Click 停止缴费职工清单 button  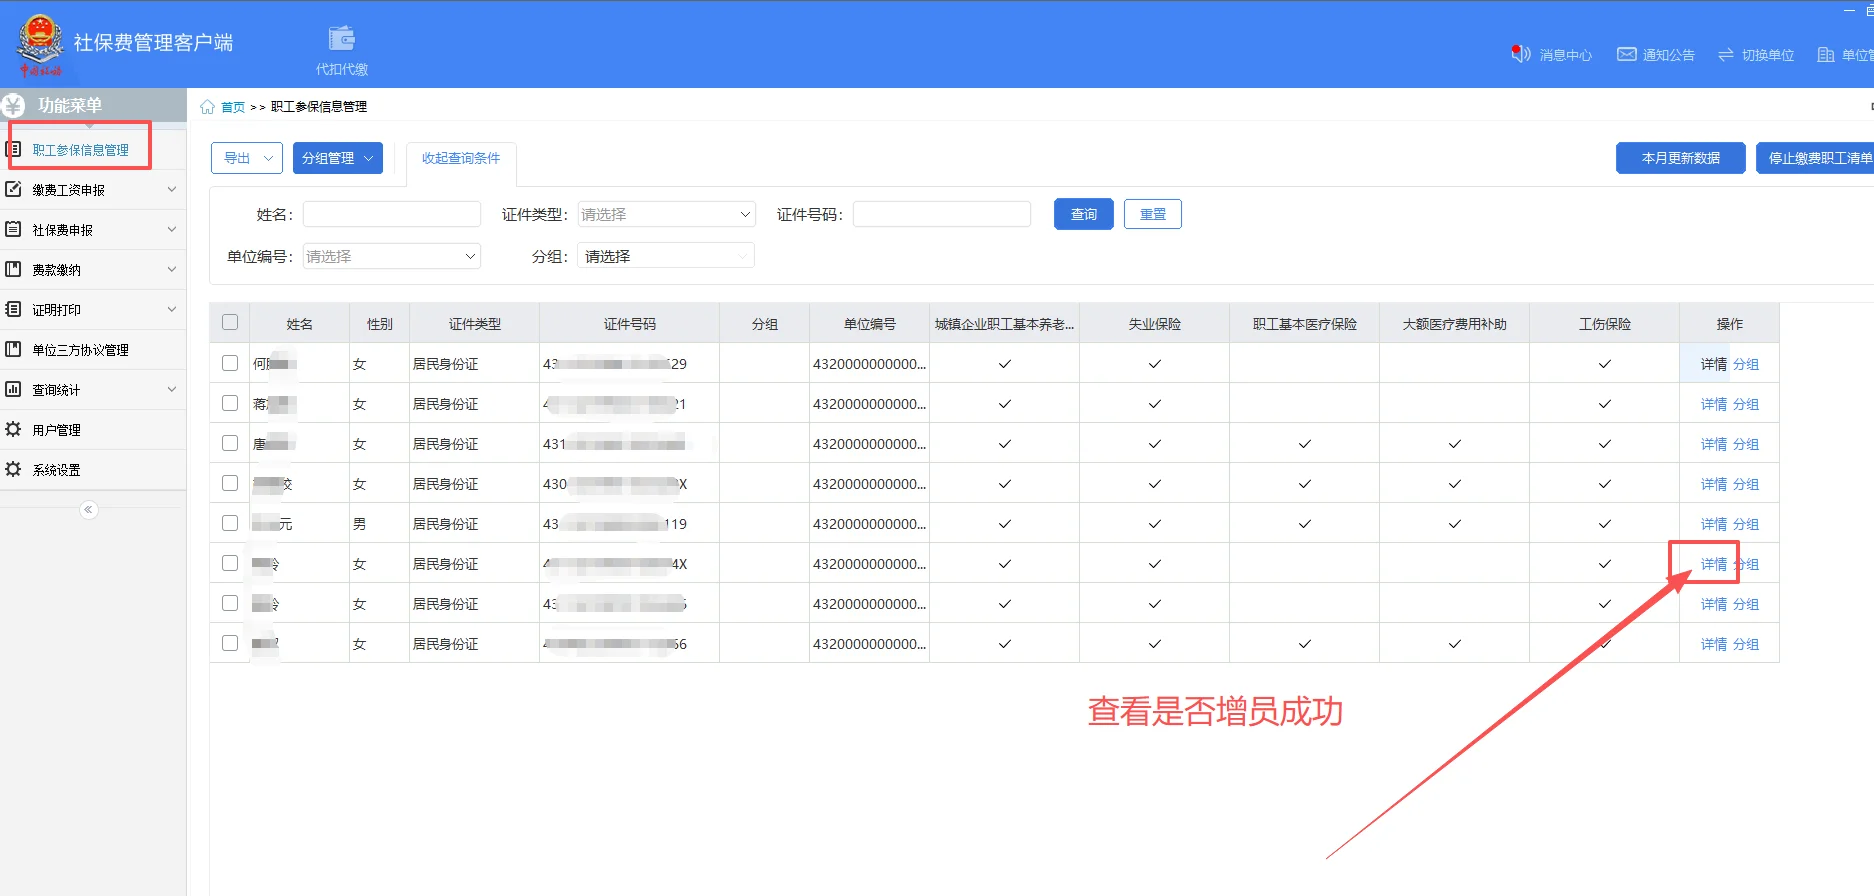(1815, 158)
